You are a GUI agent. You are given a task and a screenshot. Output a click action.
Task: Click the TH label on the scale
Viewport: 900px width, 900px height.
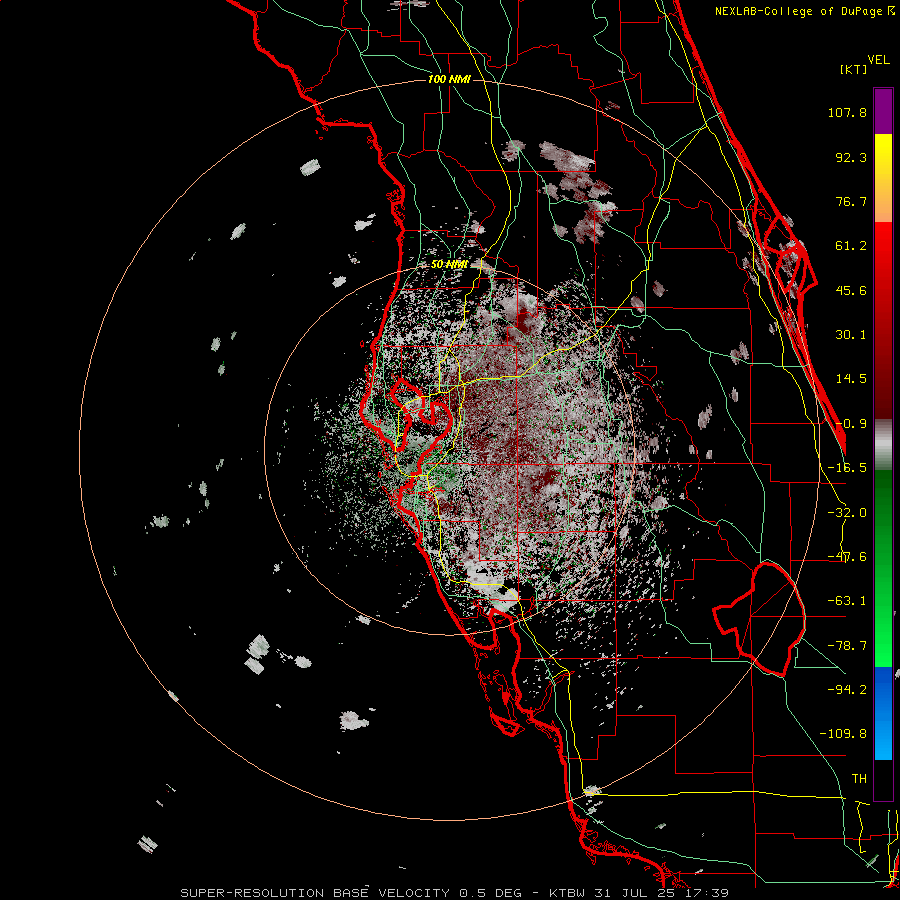(859, 779)
